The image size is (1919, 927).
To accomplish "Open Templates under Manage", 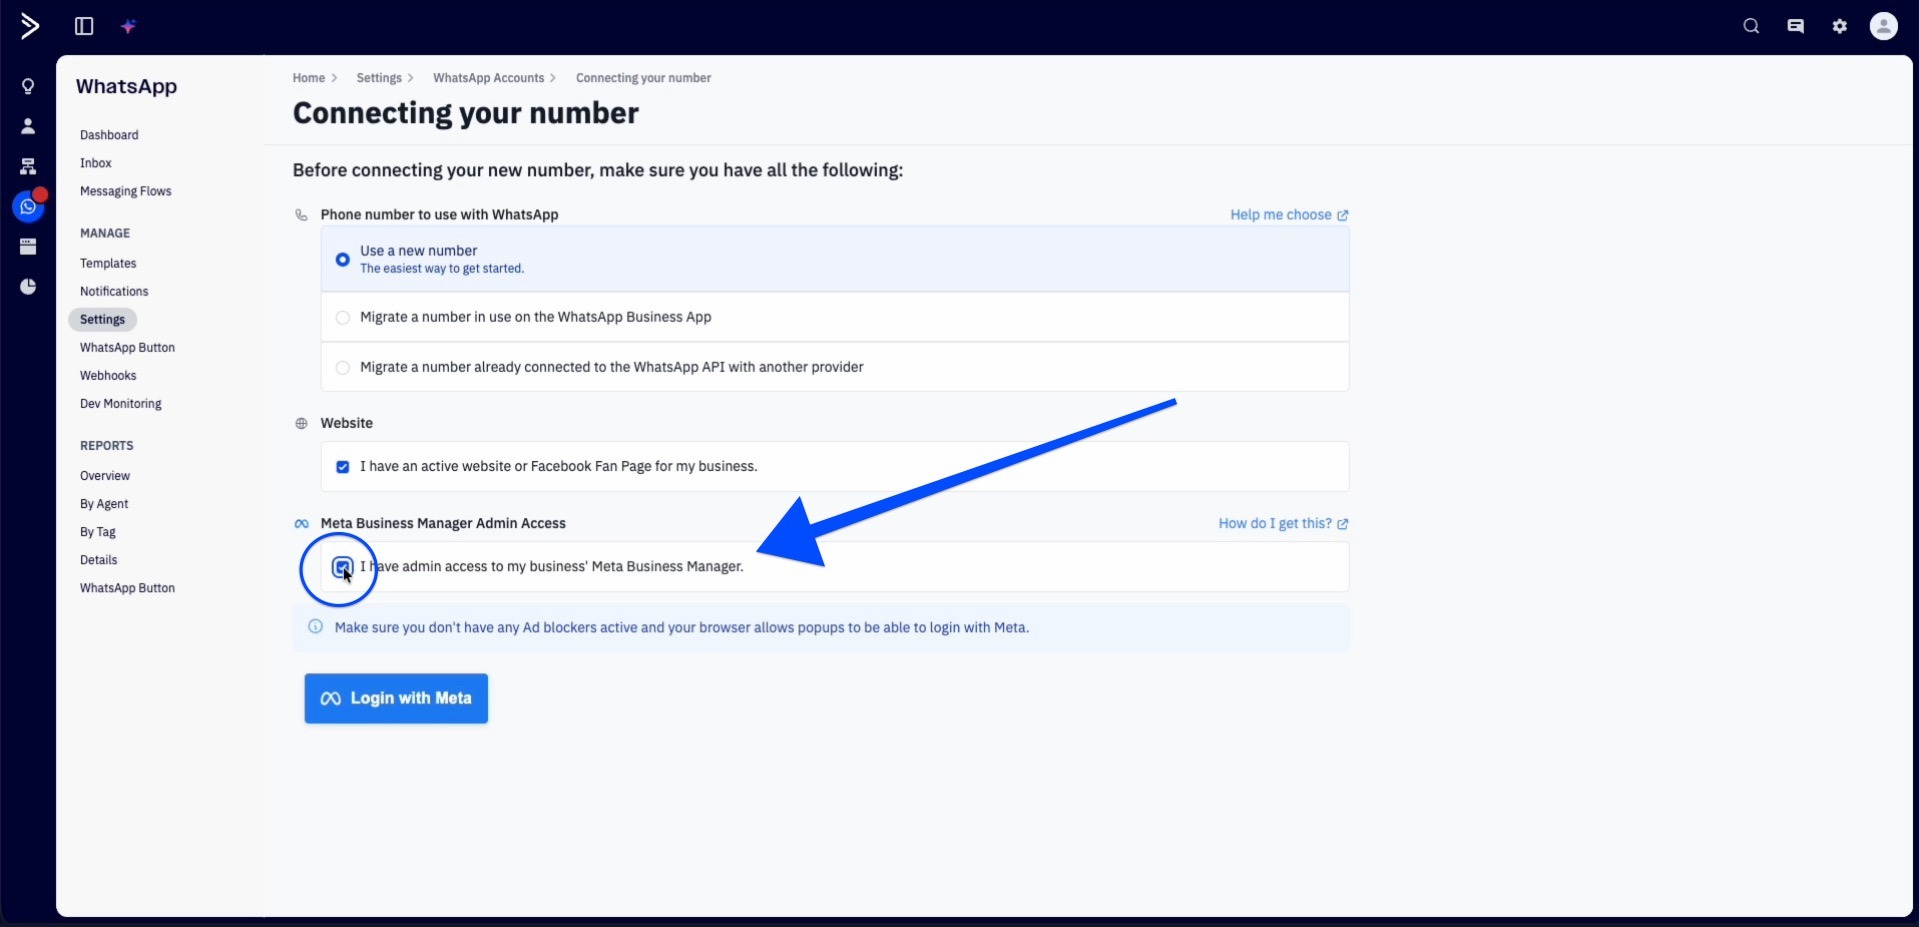I will click(x=108, y=263).
